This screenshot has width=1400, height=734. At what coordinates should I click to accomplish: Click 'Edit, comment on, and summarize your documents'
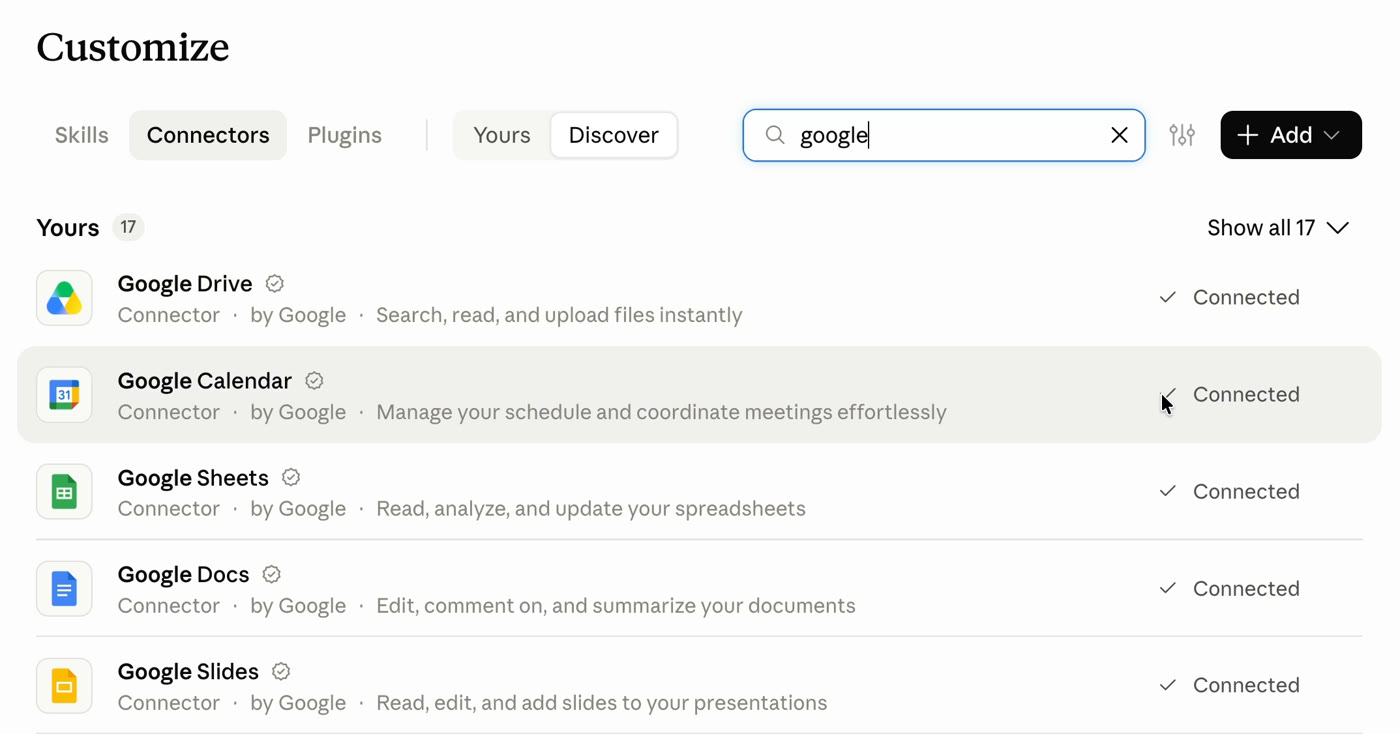point(616,606)
